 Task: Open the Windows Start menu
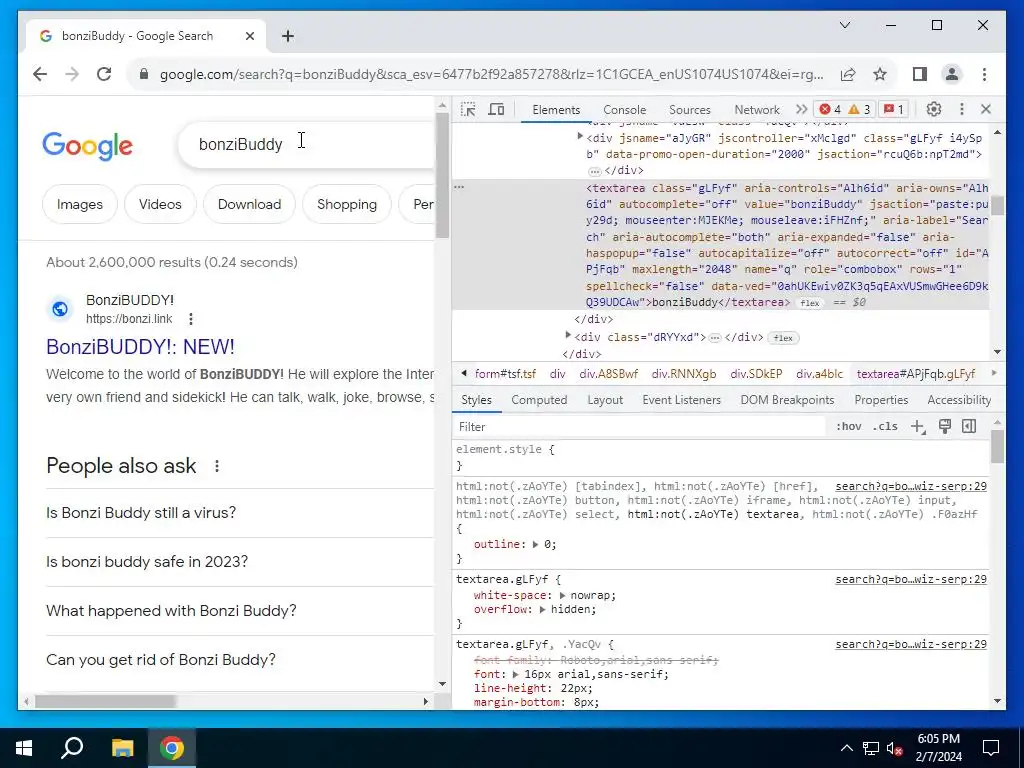(x=24, y=748)
